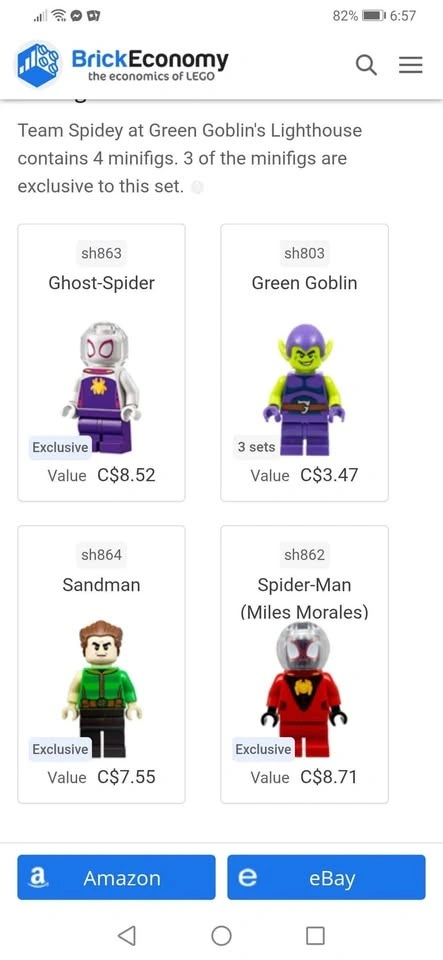Open the Miles Morales minifig image

(x=305, y=688)
